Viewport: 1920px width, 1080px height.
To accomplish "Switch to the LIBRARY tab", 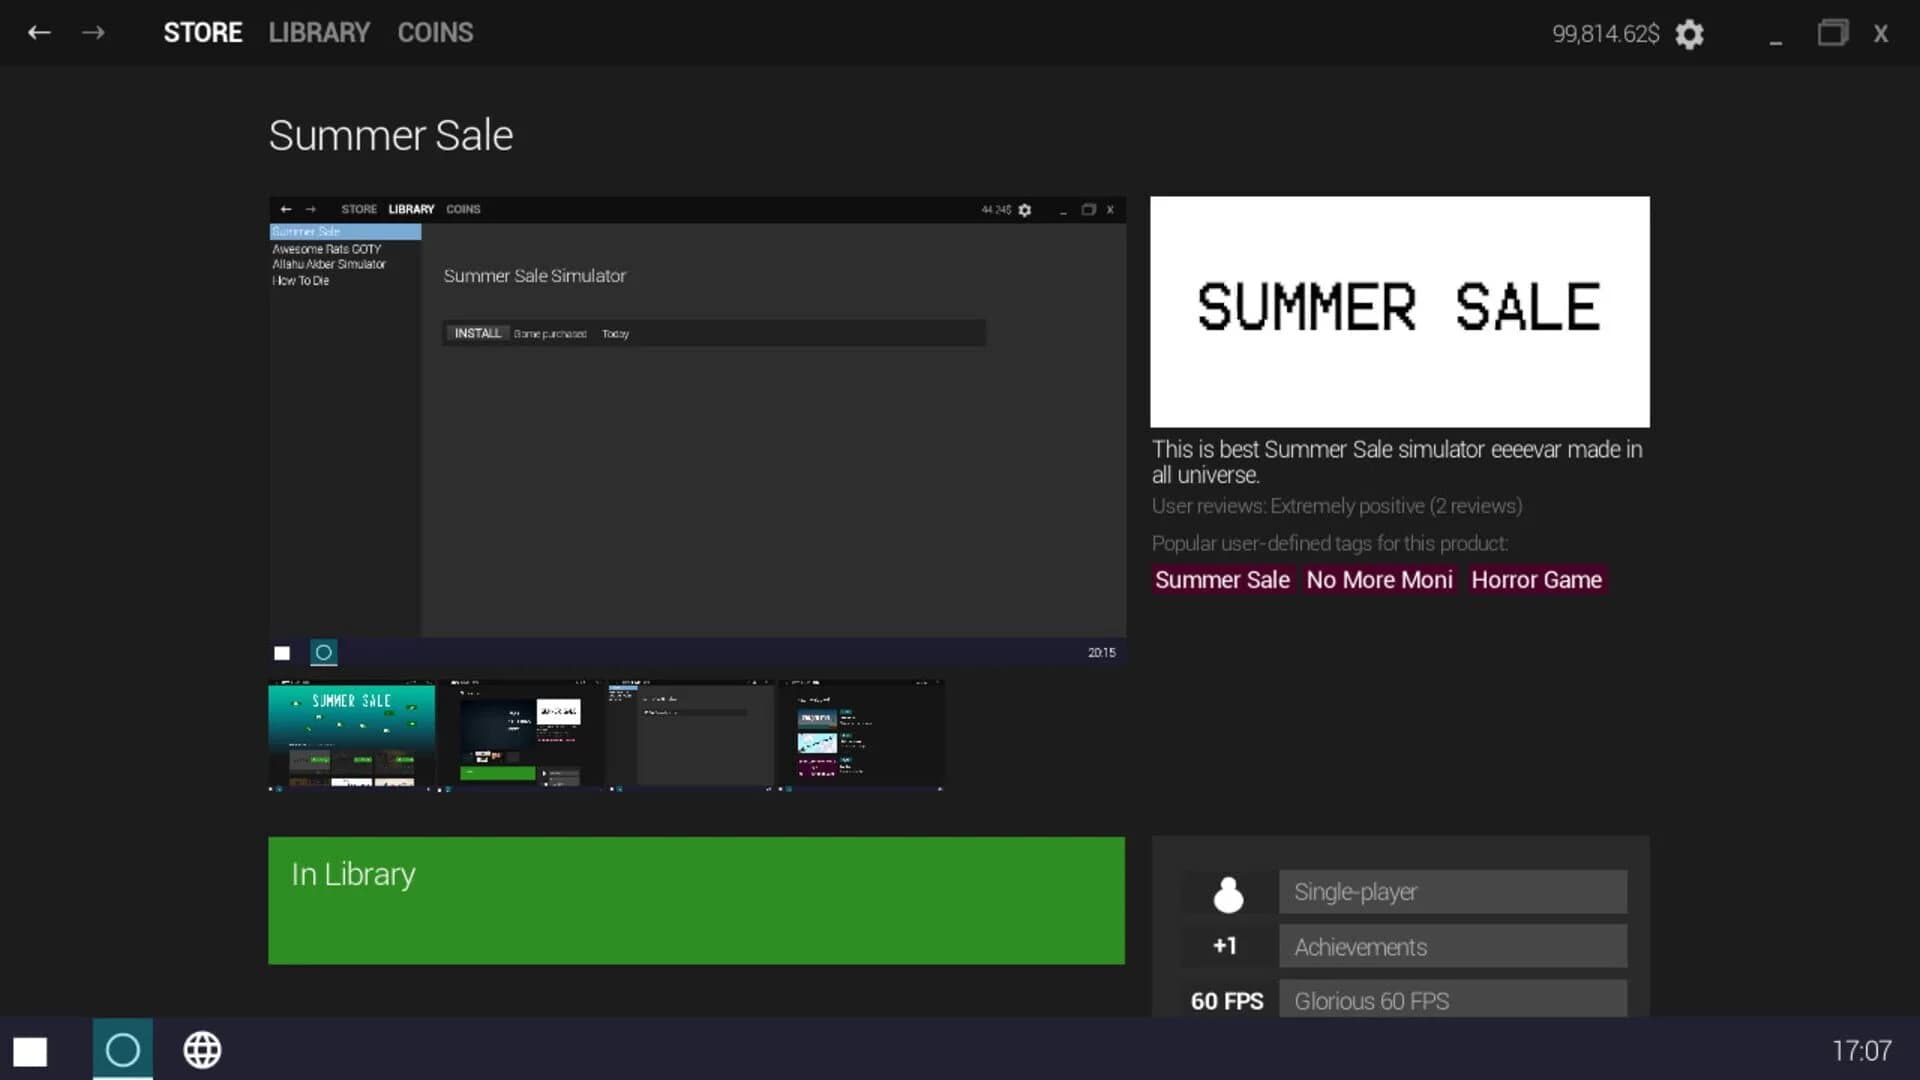I will [318, 32].
